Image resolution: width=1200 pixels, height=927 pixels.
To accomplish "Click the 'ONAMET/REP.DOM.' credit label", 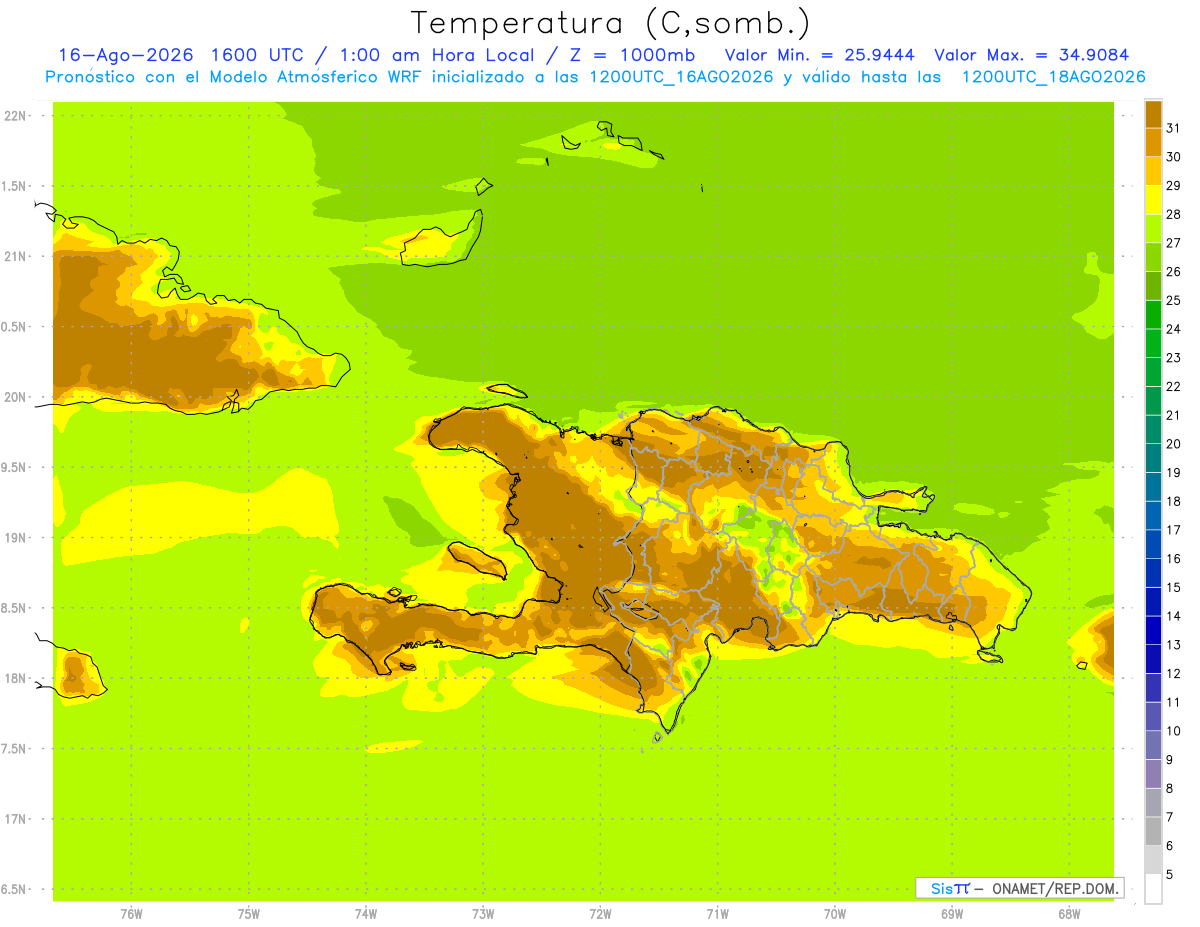I will coord(1054,888).
